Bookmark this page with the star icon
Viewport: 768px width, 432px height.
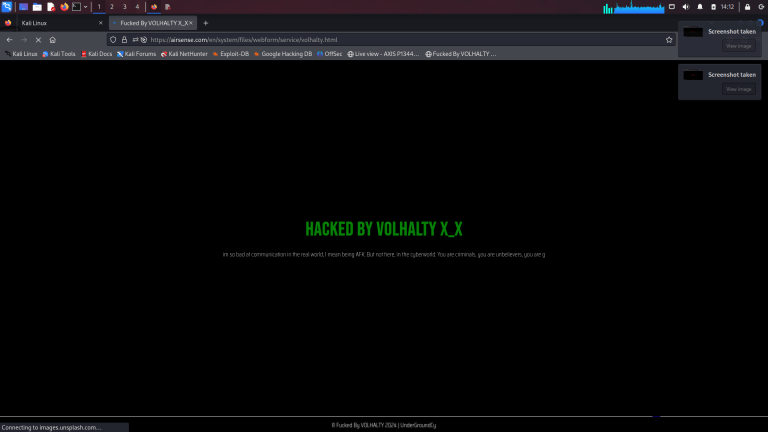click(x=669, y=40)
